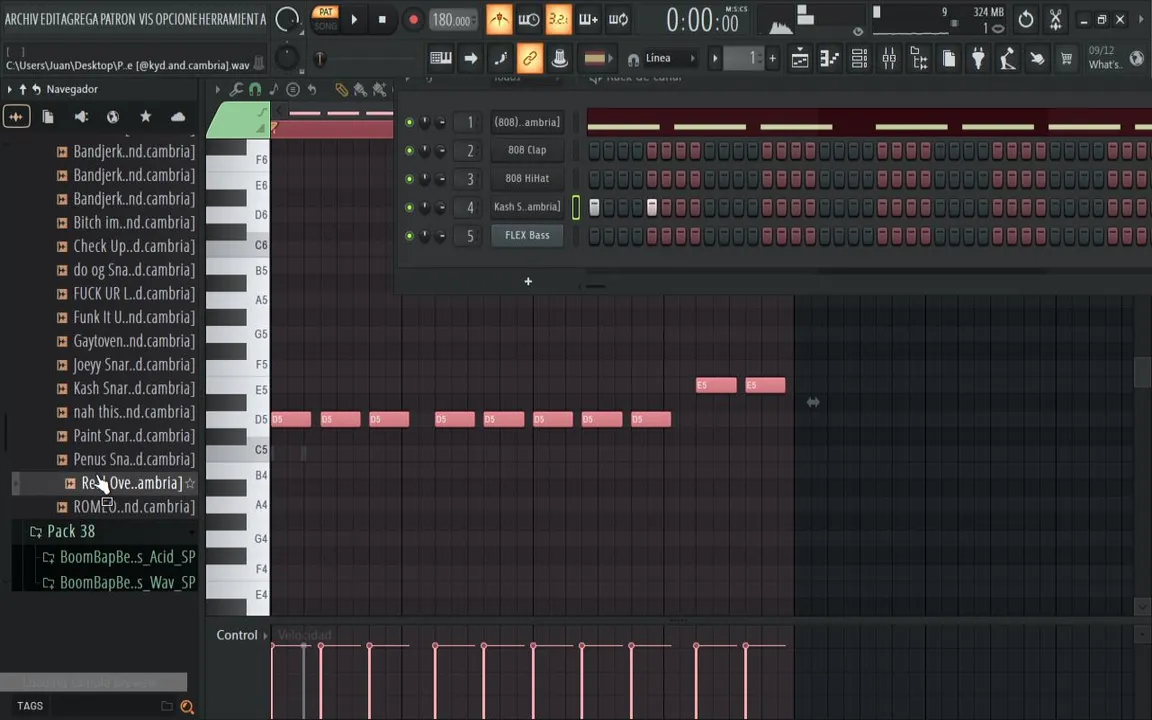Toggle first step of Kash S..ambria row

pyautogui.click(x=594, y=207)
